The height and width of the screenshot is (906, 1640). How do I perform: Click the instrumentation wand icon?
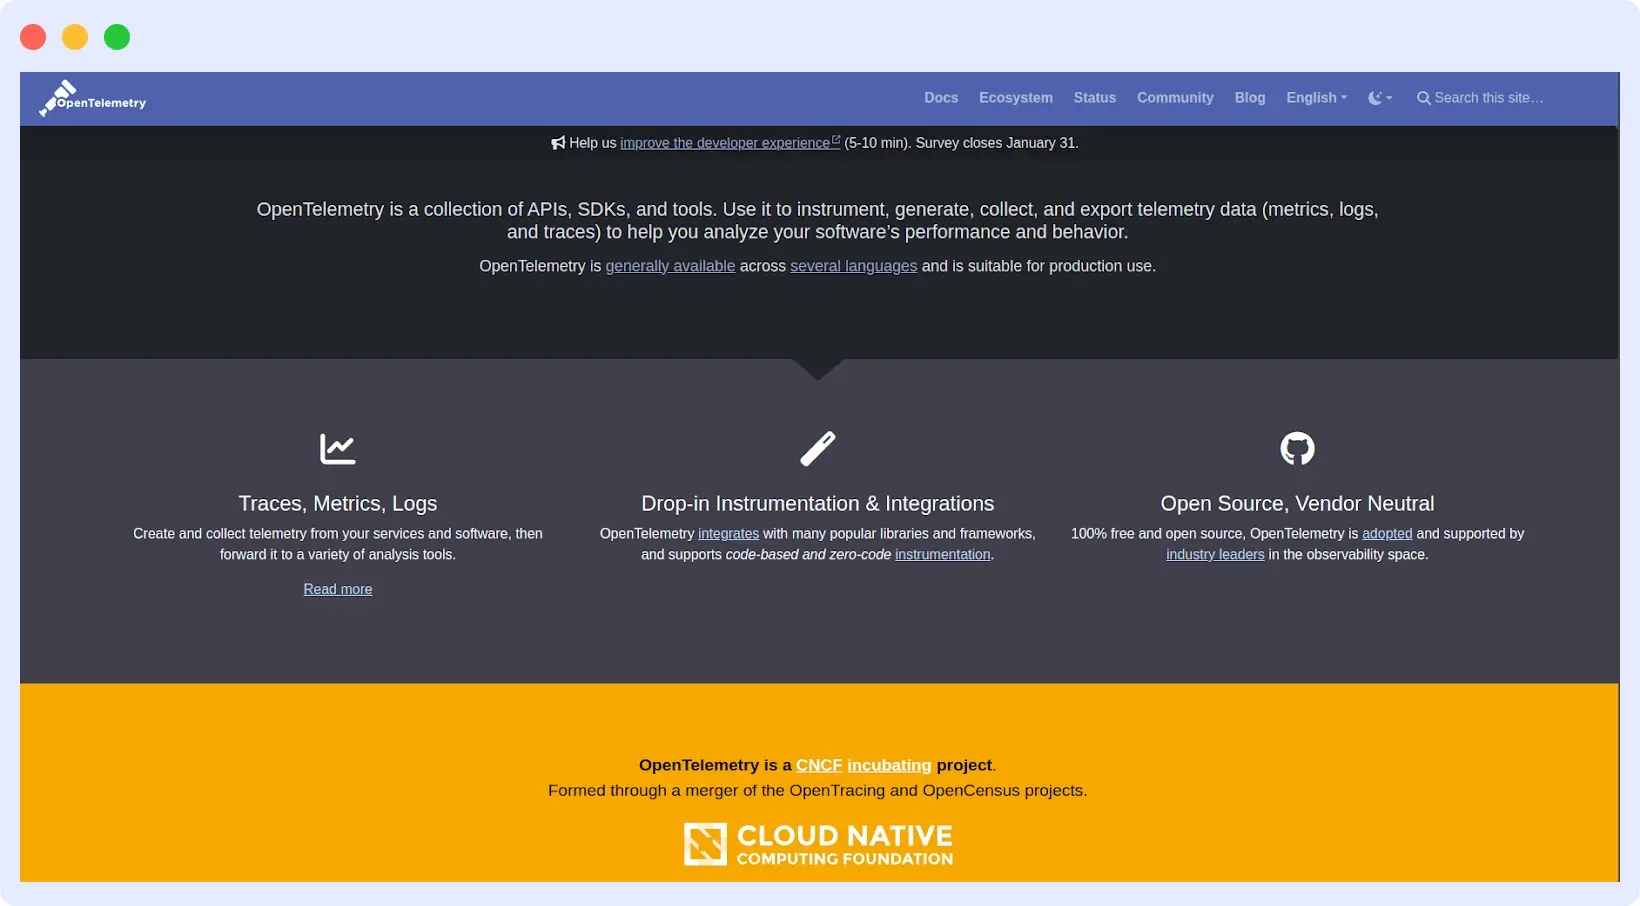tap(817, 449)
